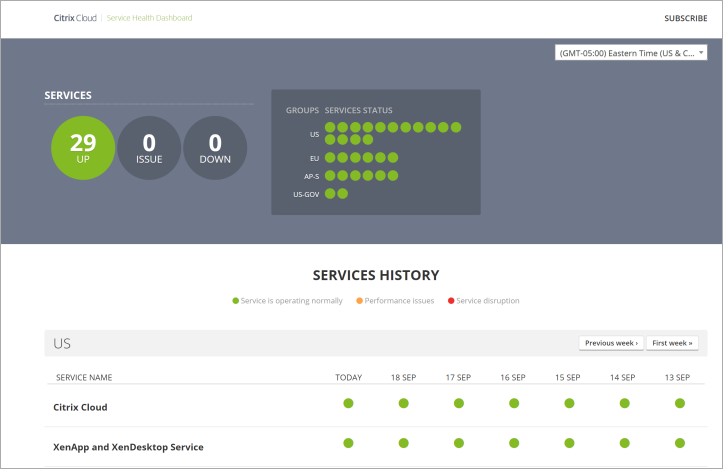
Task: Click the second status dot in the US-GOV group
Action: pyautogui.click(x=343, y=194)
